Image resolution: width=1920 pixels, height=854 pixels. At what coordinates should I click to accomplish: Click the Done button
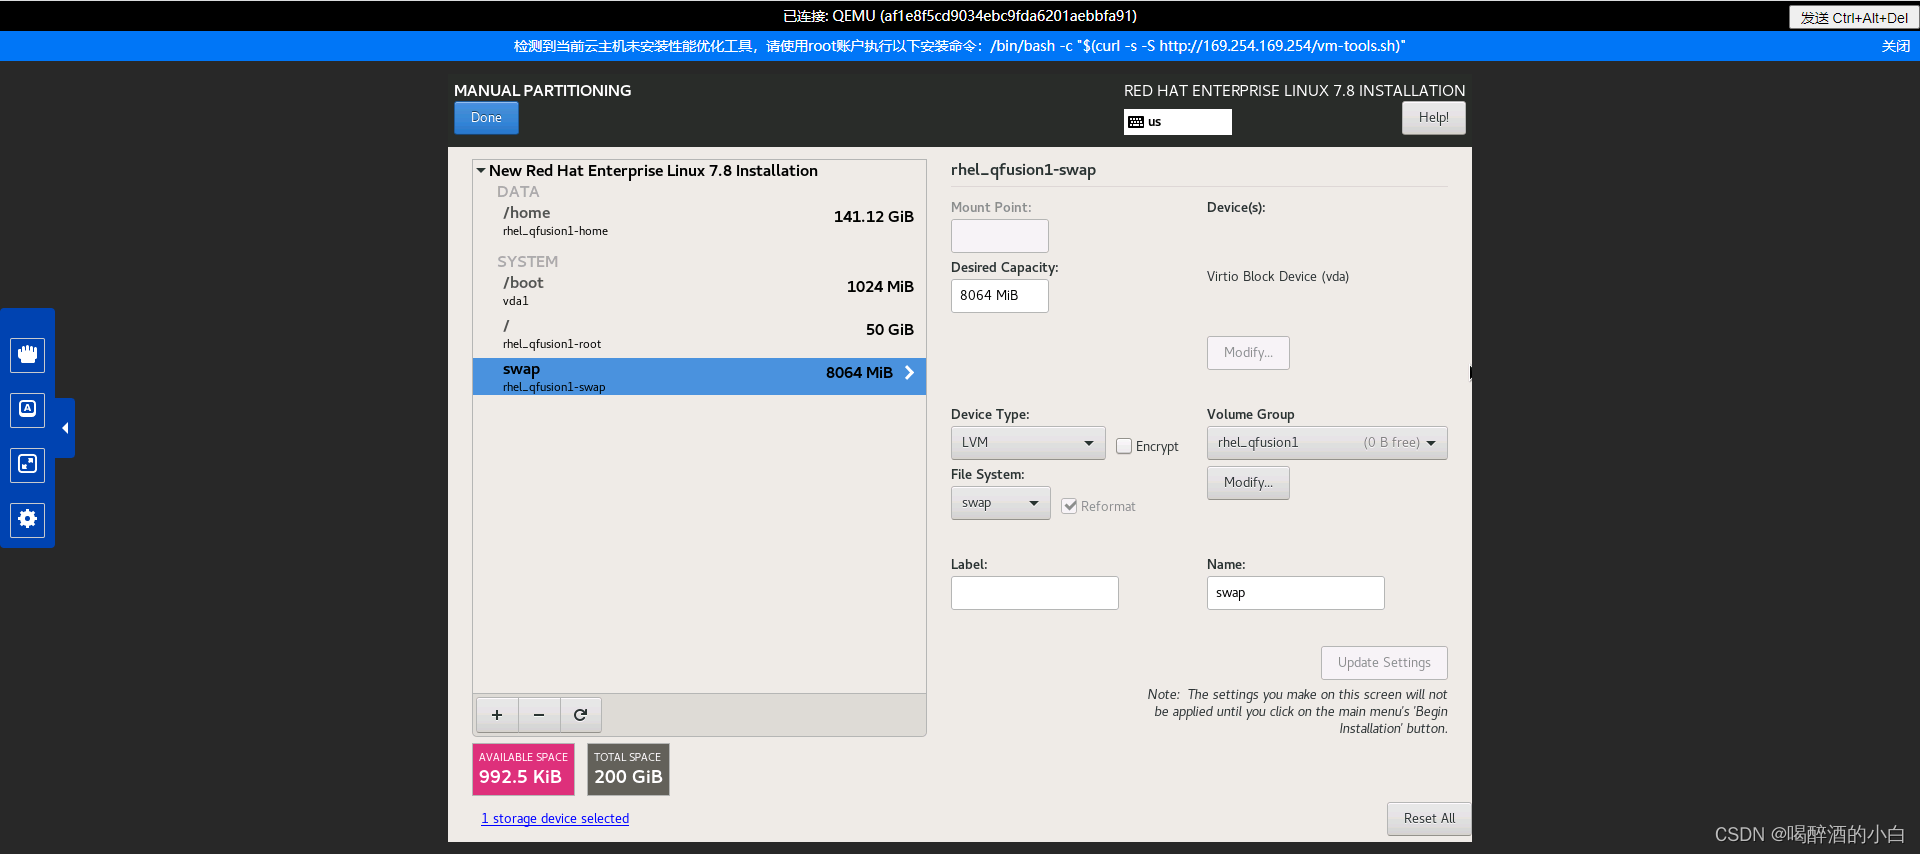[x=486, y=118]
